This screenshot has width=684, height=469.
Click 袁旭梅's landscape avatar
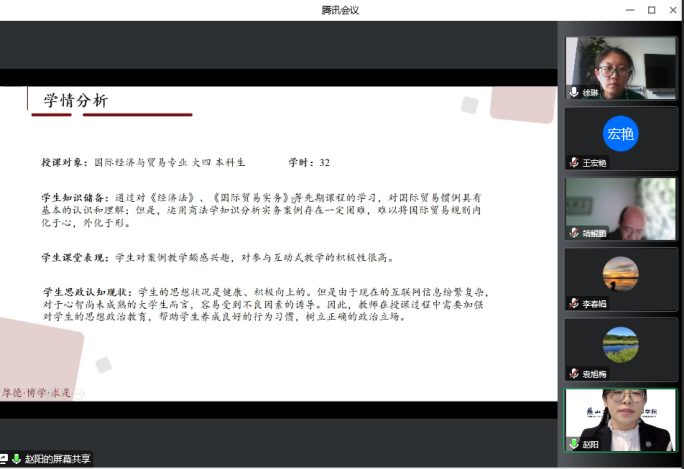[620, 344]
